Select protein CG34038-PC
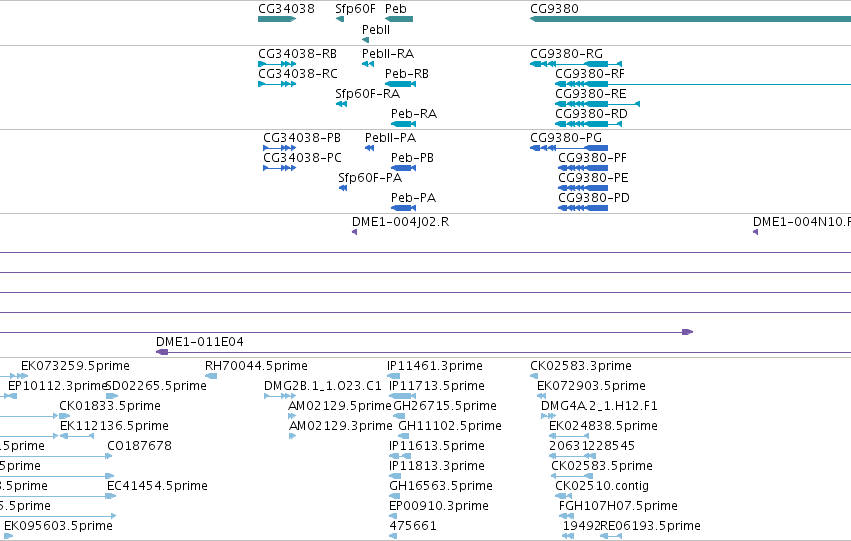This screenshot has width=851, height=541. click(x=280, y=168)
